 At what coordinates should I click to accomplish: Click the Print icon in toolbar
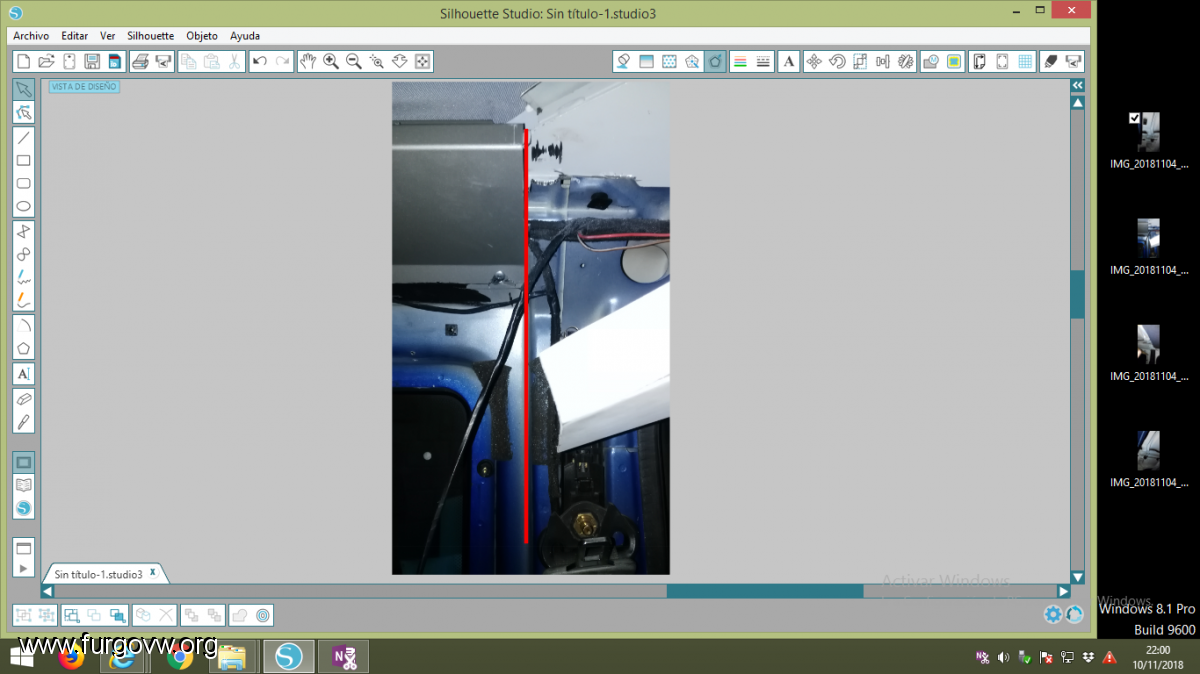coord(140,62)
